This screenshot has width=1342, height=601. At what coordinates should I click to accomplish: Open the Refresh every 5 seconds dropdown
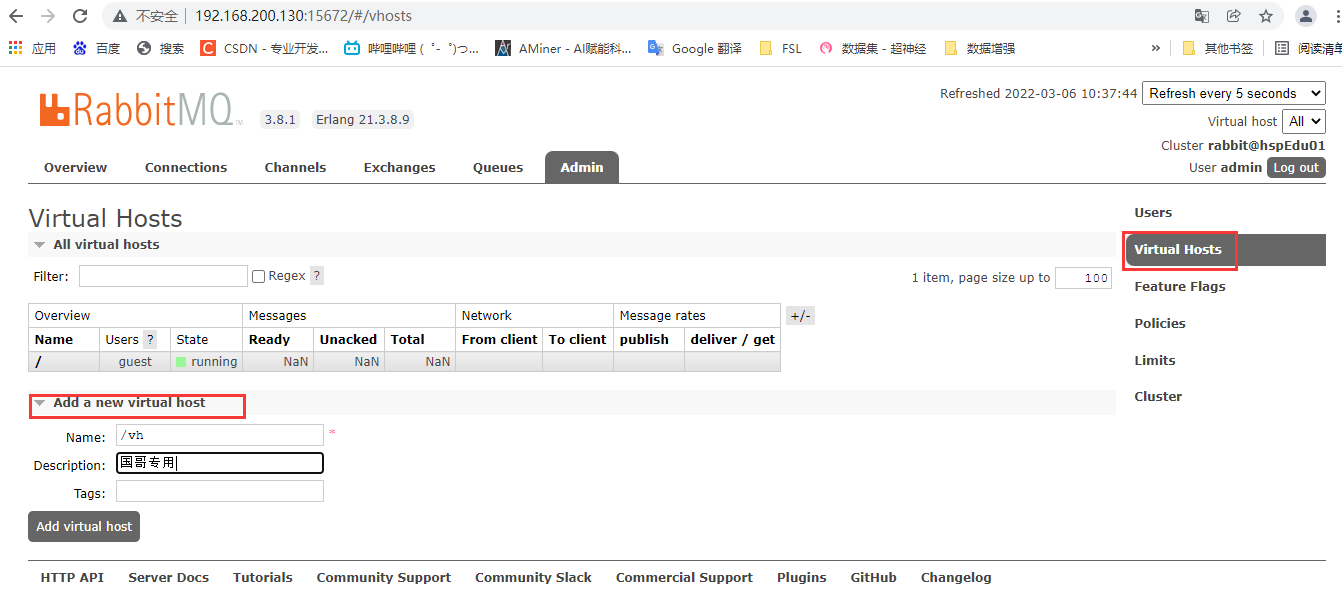(x=1233, y=93)
